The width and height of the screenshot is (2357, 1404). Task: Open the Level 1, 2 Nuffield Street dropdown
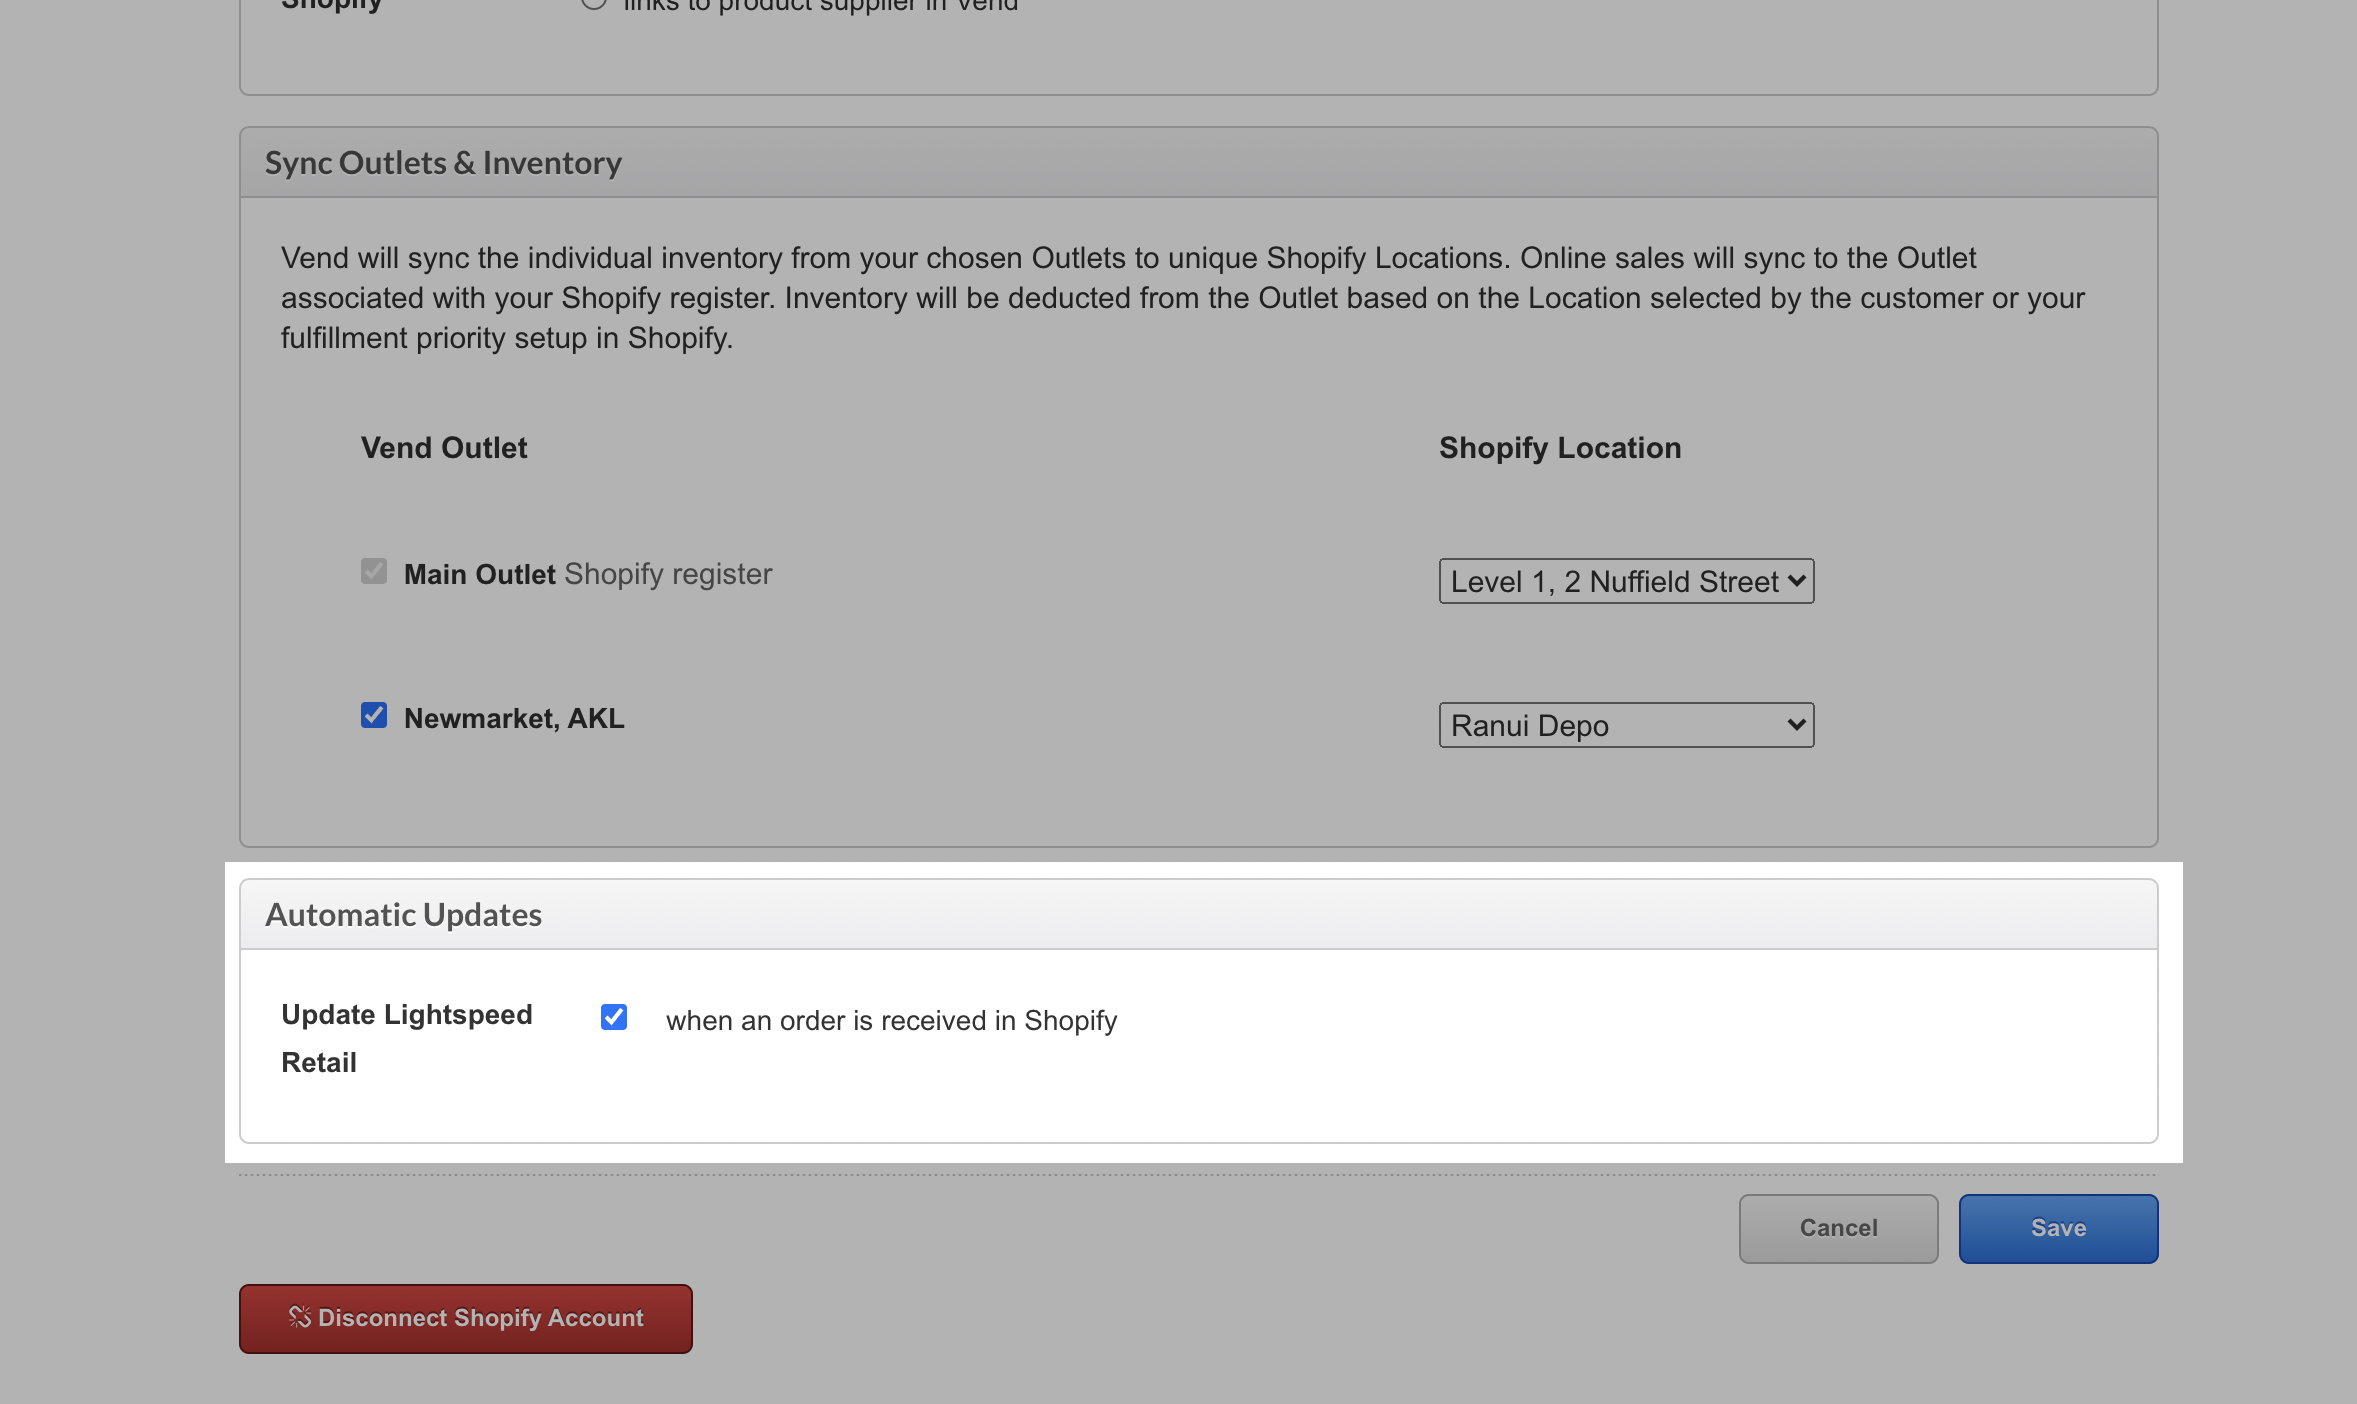1625,582
